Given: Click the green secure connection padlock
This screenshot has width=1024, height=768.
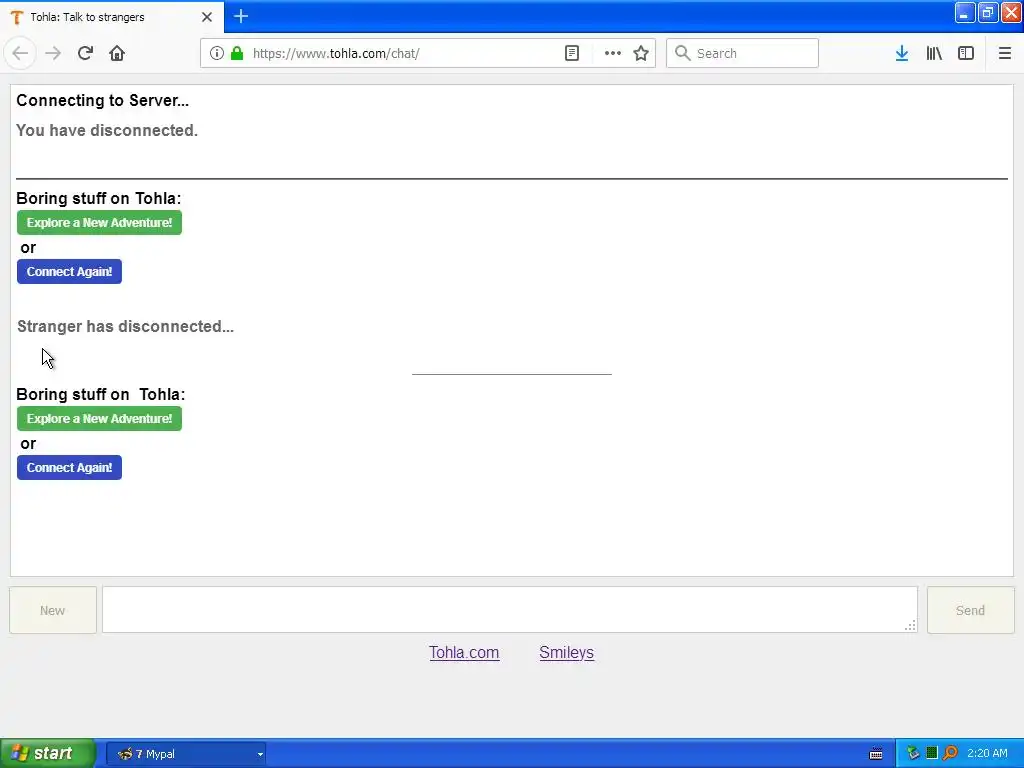Looking at the screenshot, I should pyautogui.click(x=237, y=54).
